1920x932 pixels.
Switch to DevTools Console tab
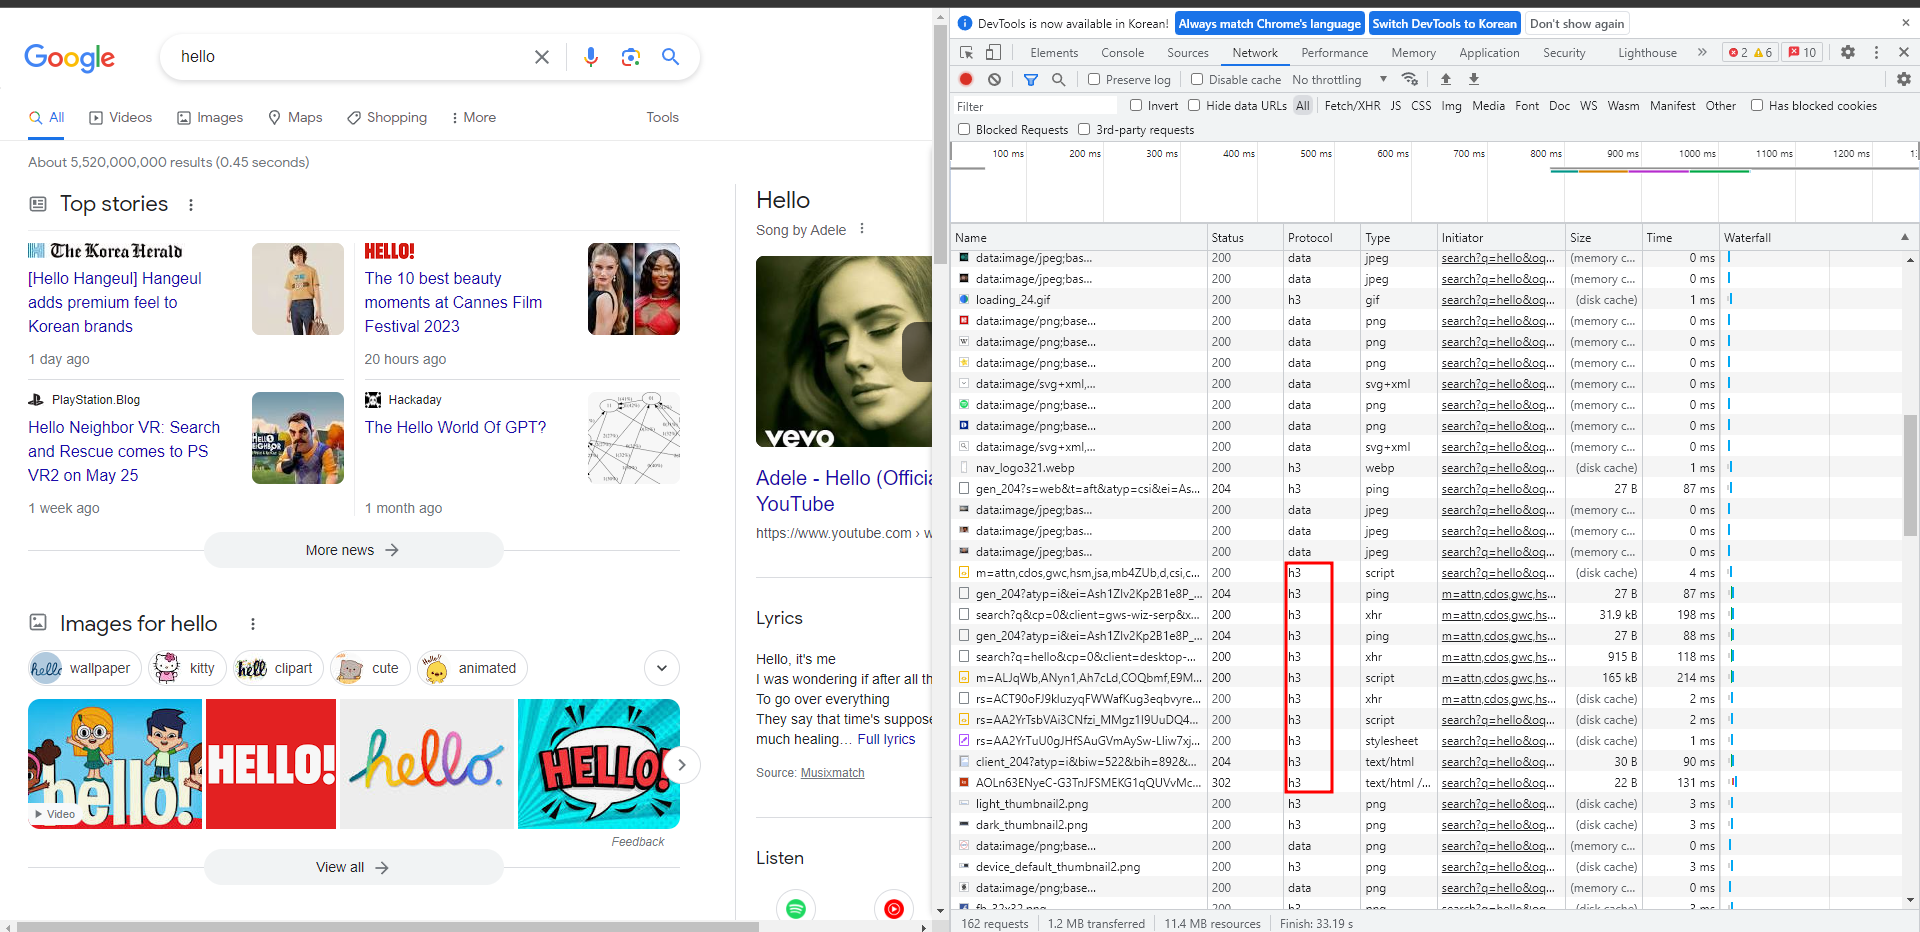[x=1122, y=53]
